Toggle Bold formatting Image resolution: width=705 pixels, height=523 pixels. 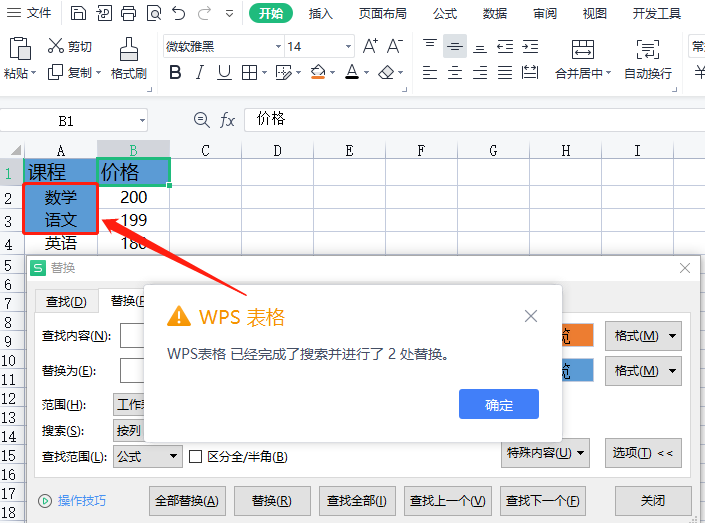175,72
